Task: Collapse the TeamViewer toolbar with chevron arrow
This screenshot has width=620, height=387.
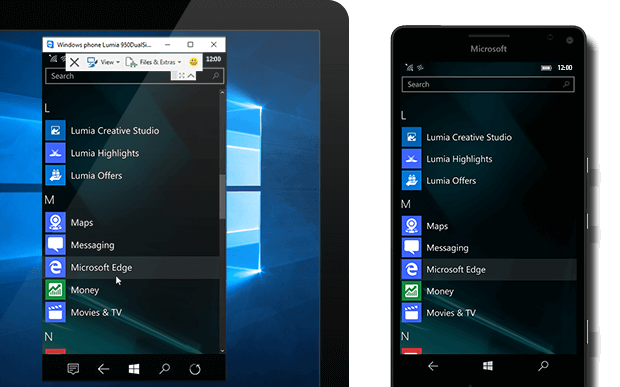Action: [191, 76]
